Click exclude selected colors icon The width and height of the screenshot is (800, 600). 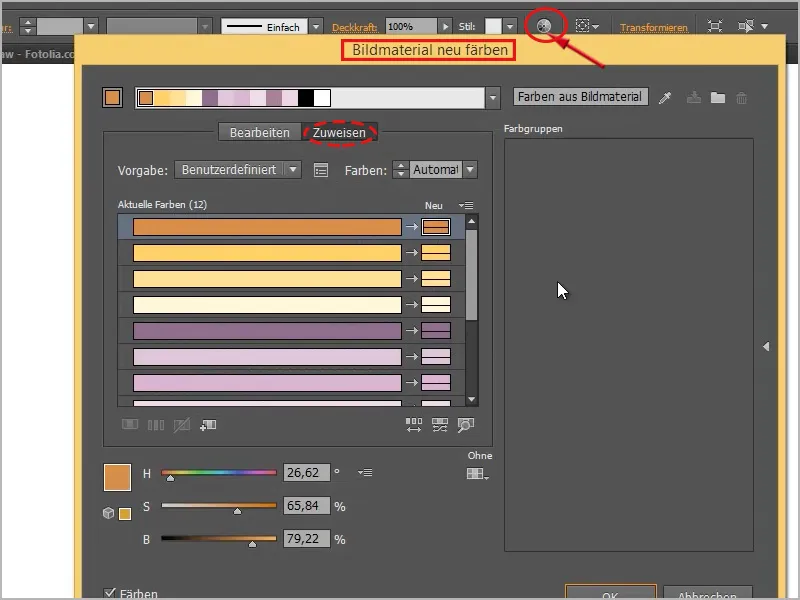(x=182, y=424)
